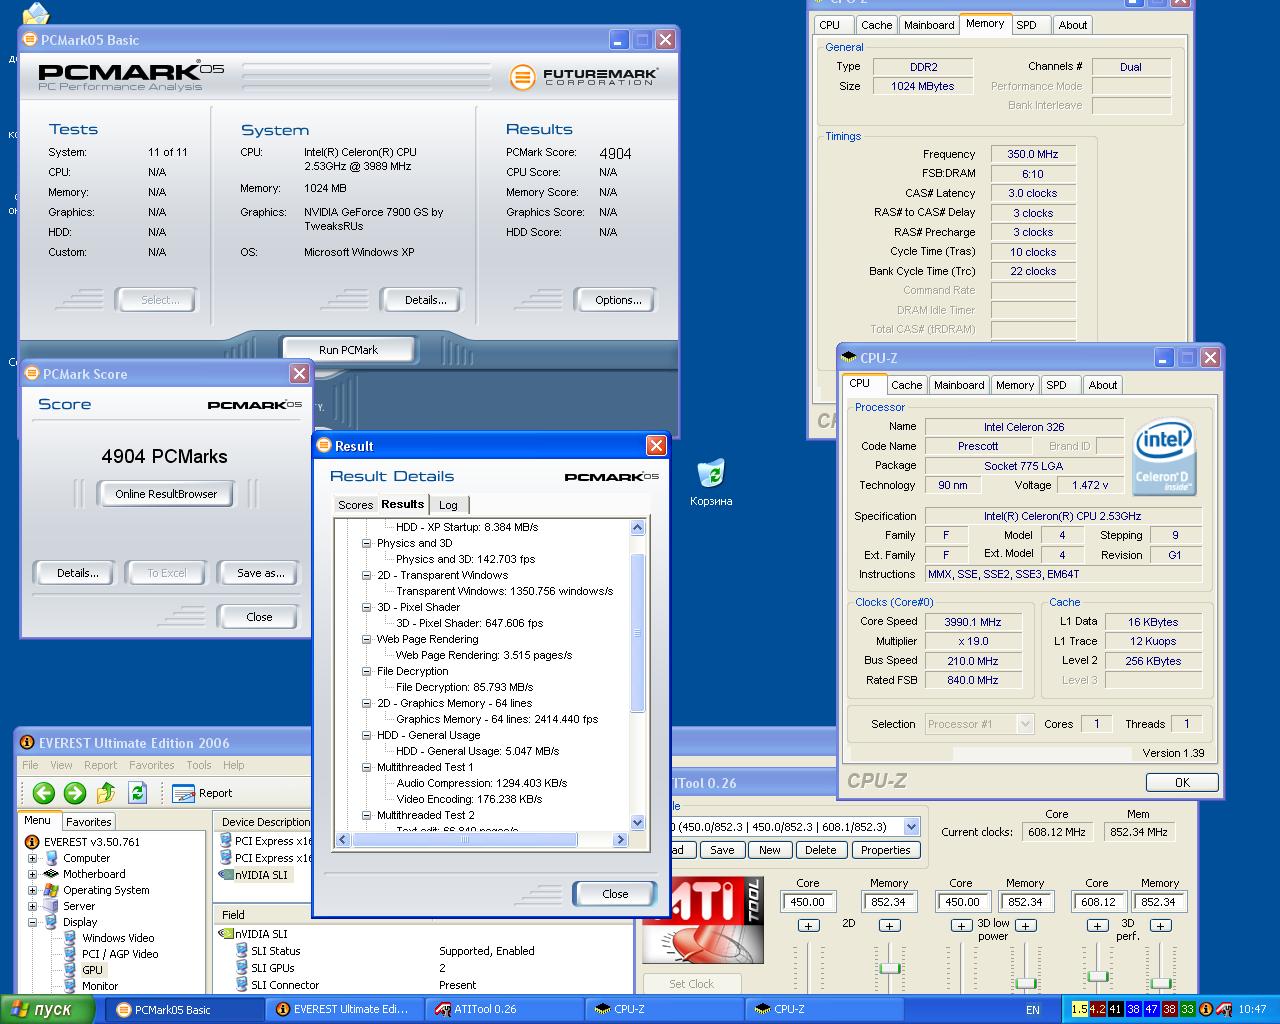Screen dimensions: 1280x1024
Task: Click the EVEREST v3.50.761 root icon
Action: coord(33,842)
